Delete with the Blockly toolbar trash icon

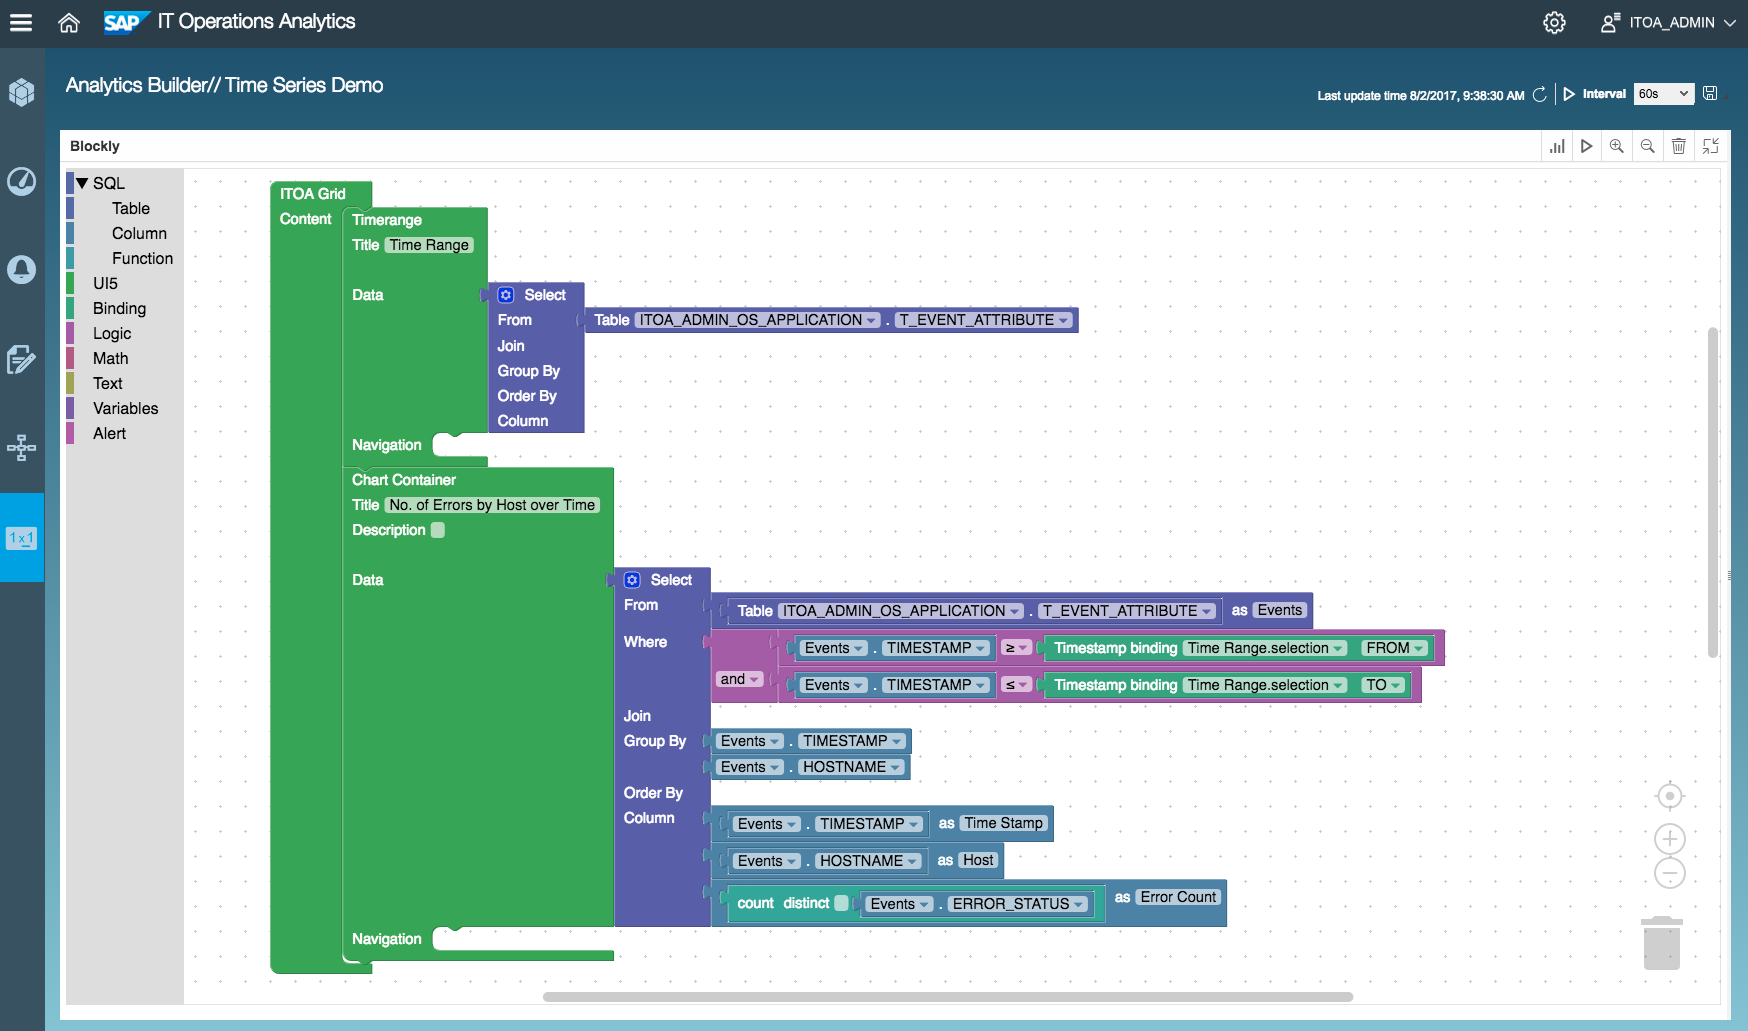point(1679,146)
